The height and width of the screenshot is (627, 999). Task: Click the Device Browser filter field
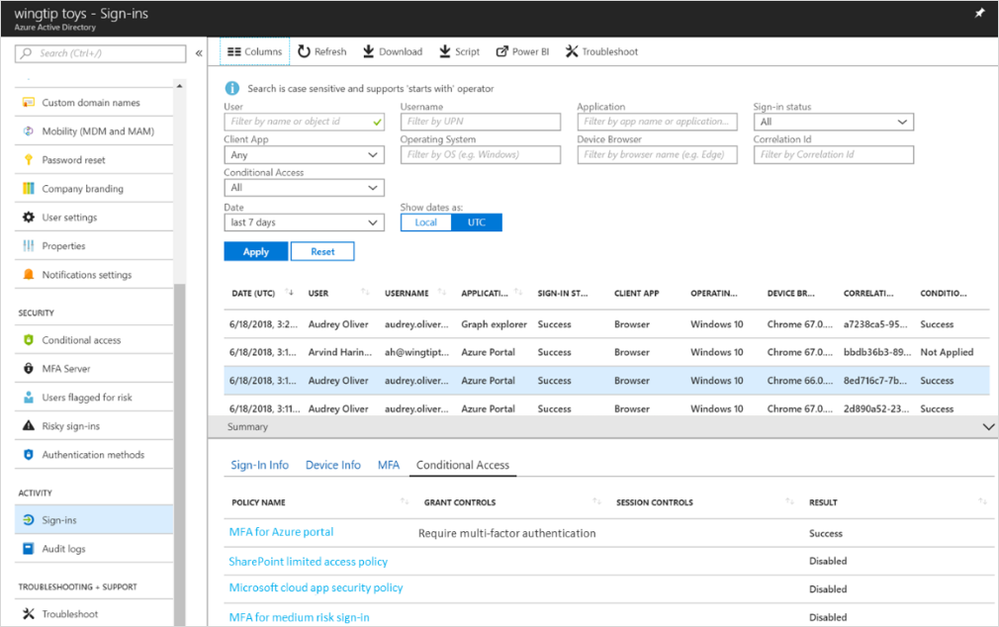657,155
